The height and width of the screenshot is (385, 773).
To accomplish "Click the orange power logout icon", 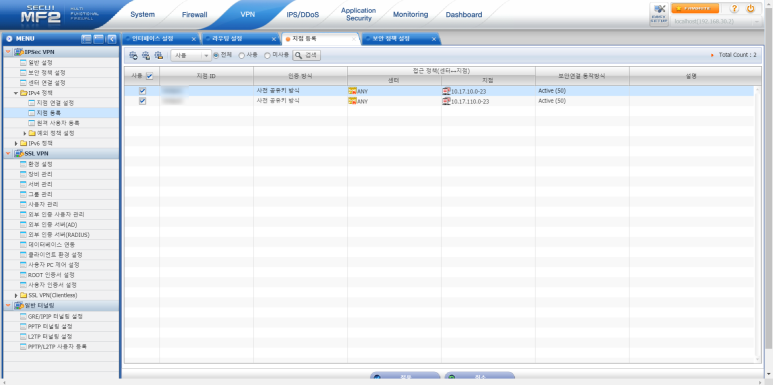I will (x=750, y=8).
